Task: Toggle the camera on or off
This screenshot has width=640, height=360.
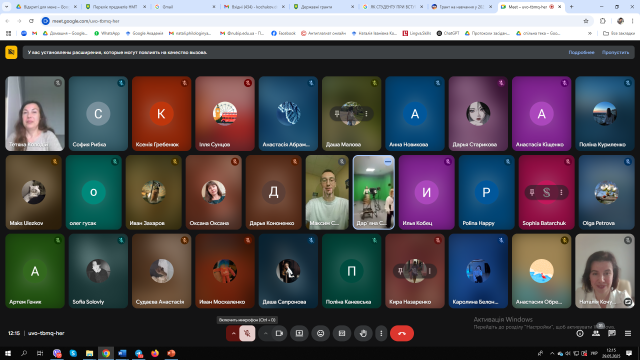Action: (279, 333)
